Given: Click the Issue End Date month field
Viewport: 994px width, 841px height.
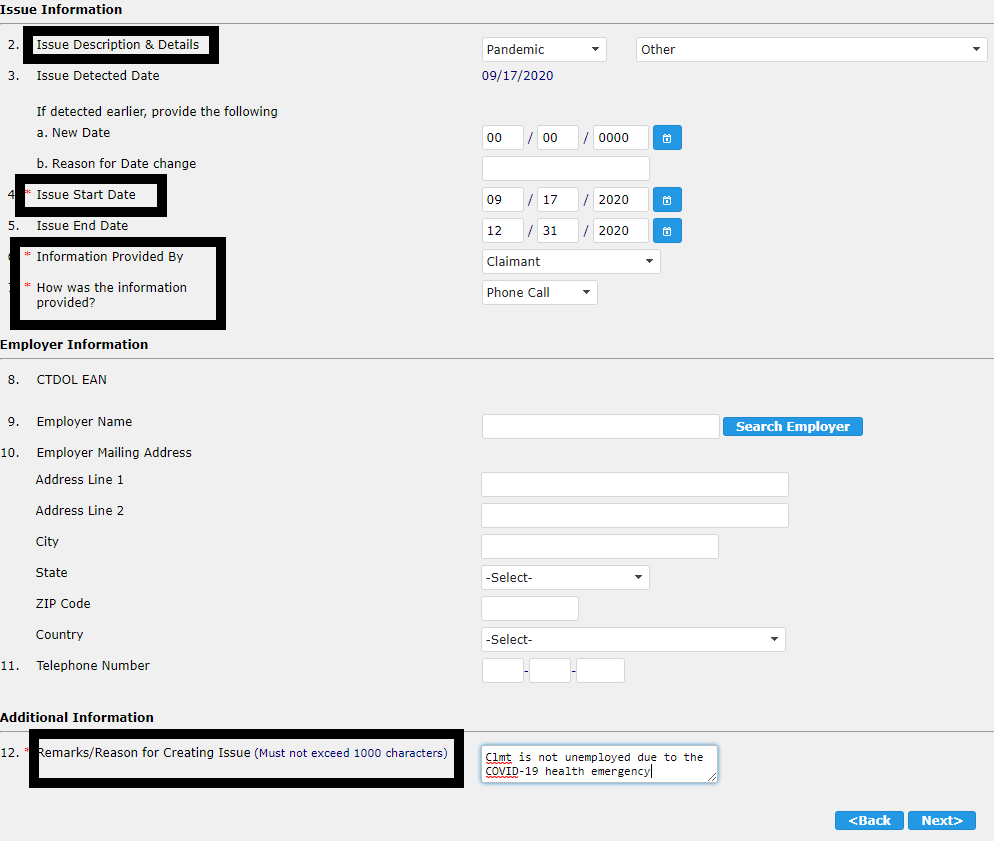Looking at the screenshot, I should (502, 231).
